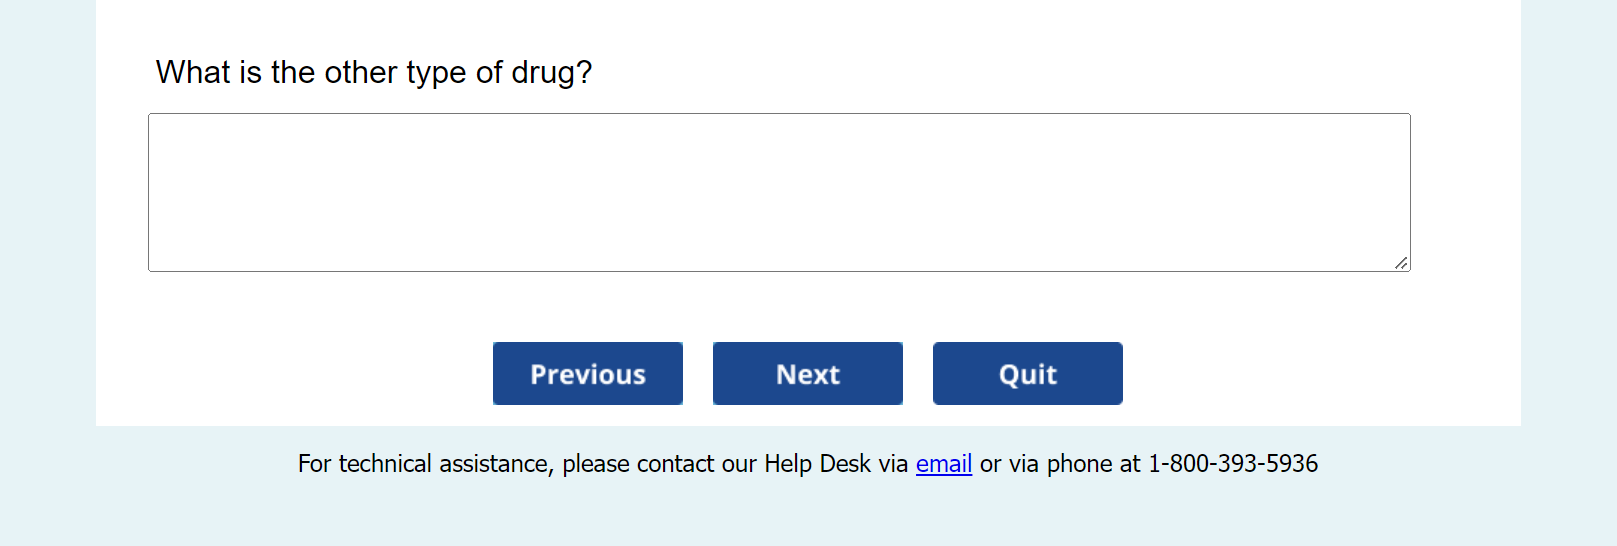Image resolution: width=1617 pixels, height=546 pixels.
Task: Go back to the previous question
Action: 587,374
